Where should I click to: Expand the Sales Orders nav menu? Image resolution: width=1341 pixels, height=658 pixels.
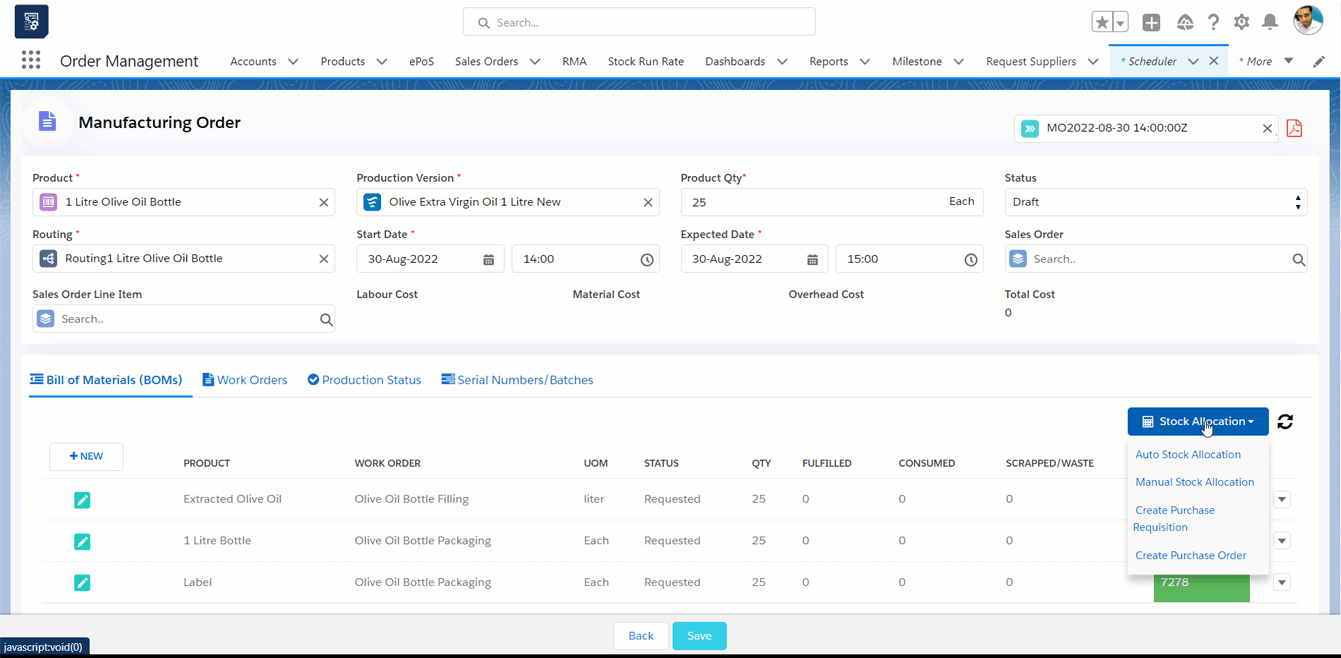[x=535, y=62]
